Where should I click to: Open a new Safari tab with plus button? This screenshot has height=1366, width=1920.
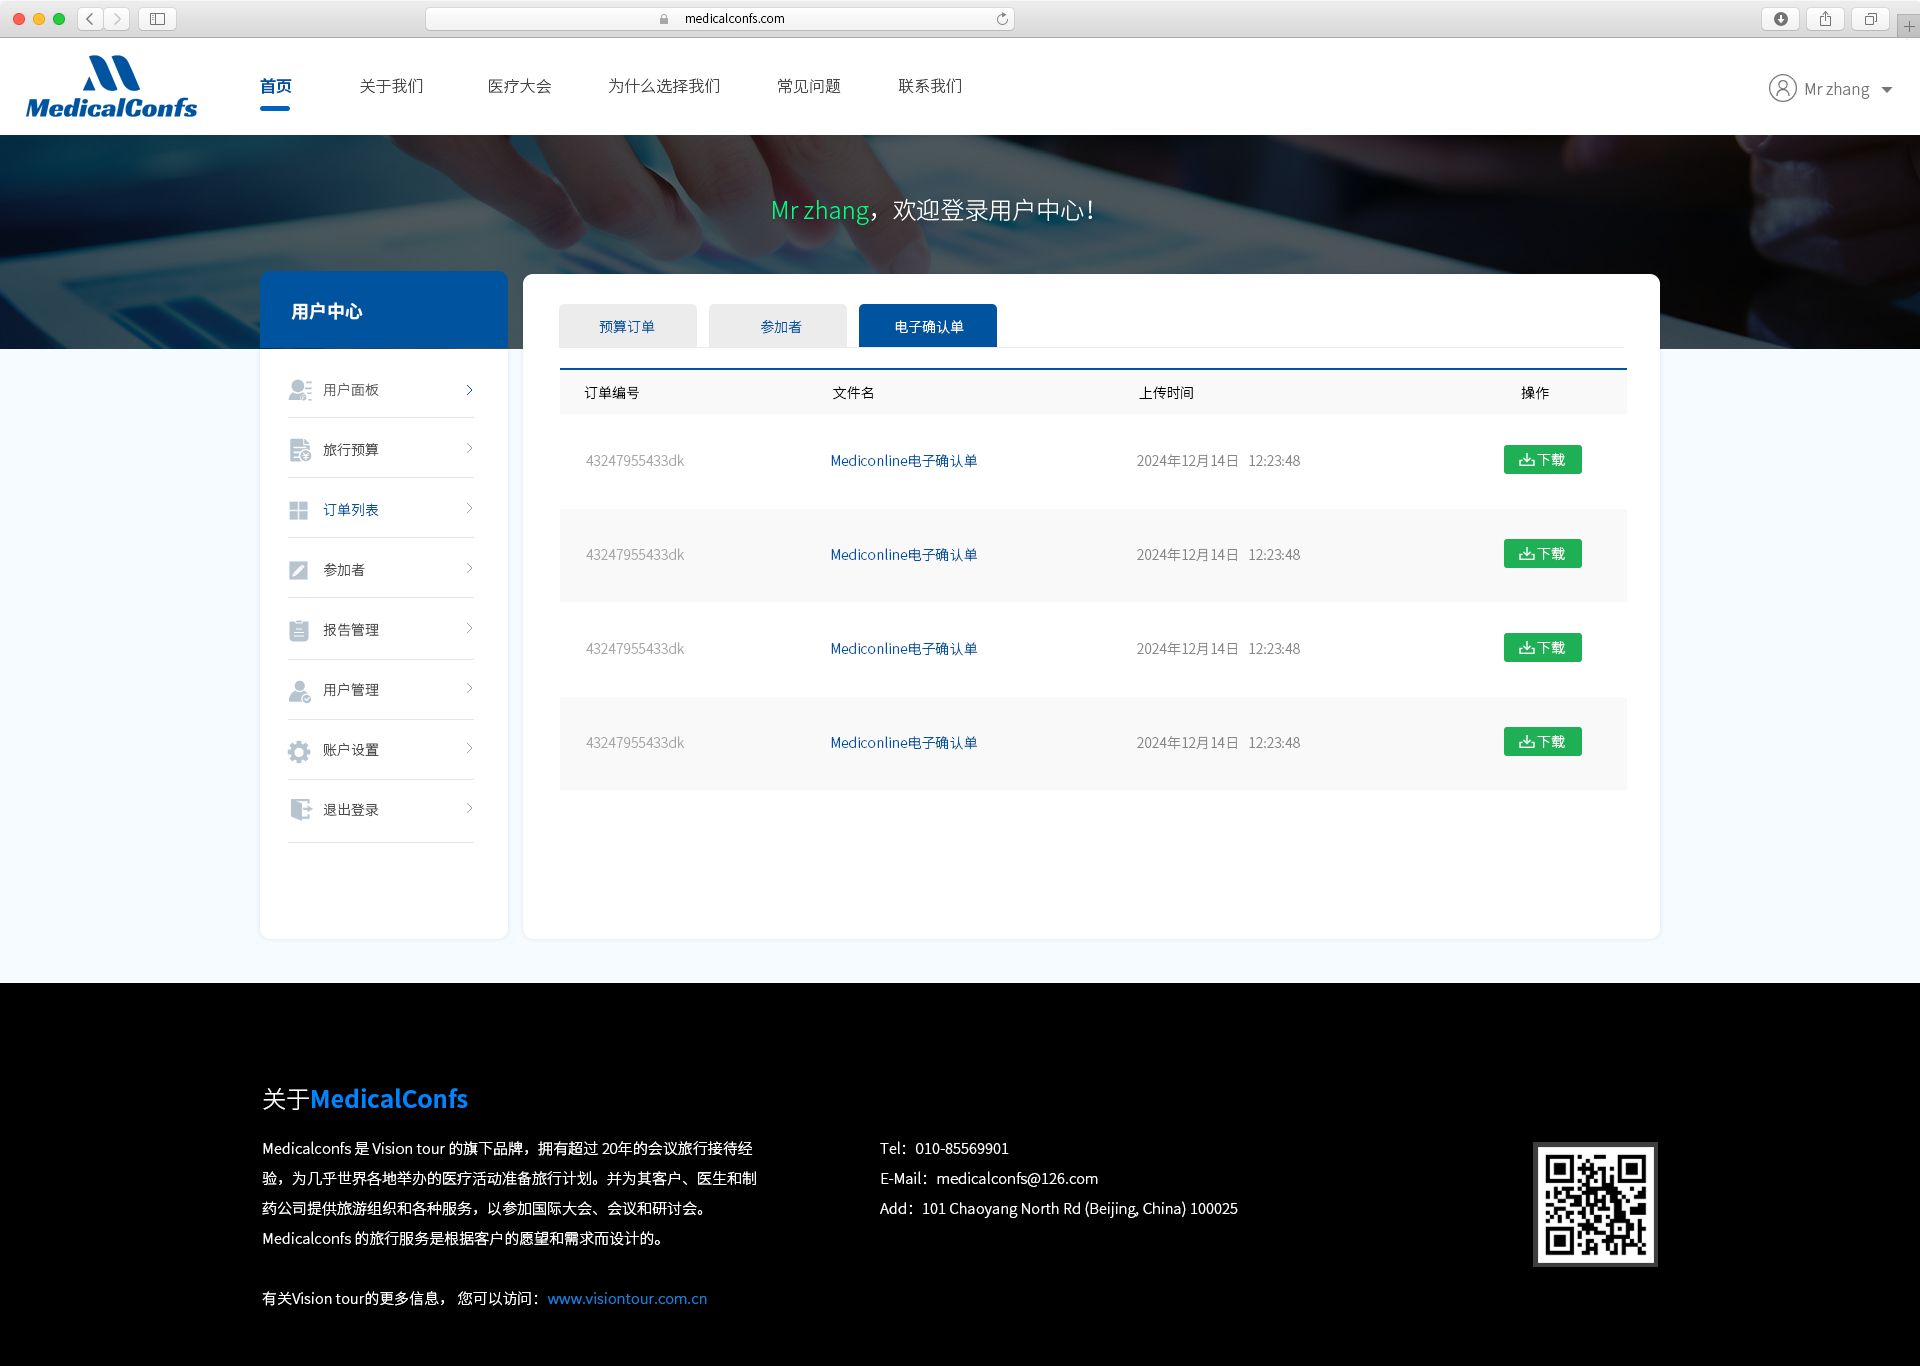click(1909, 27)
